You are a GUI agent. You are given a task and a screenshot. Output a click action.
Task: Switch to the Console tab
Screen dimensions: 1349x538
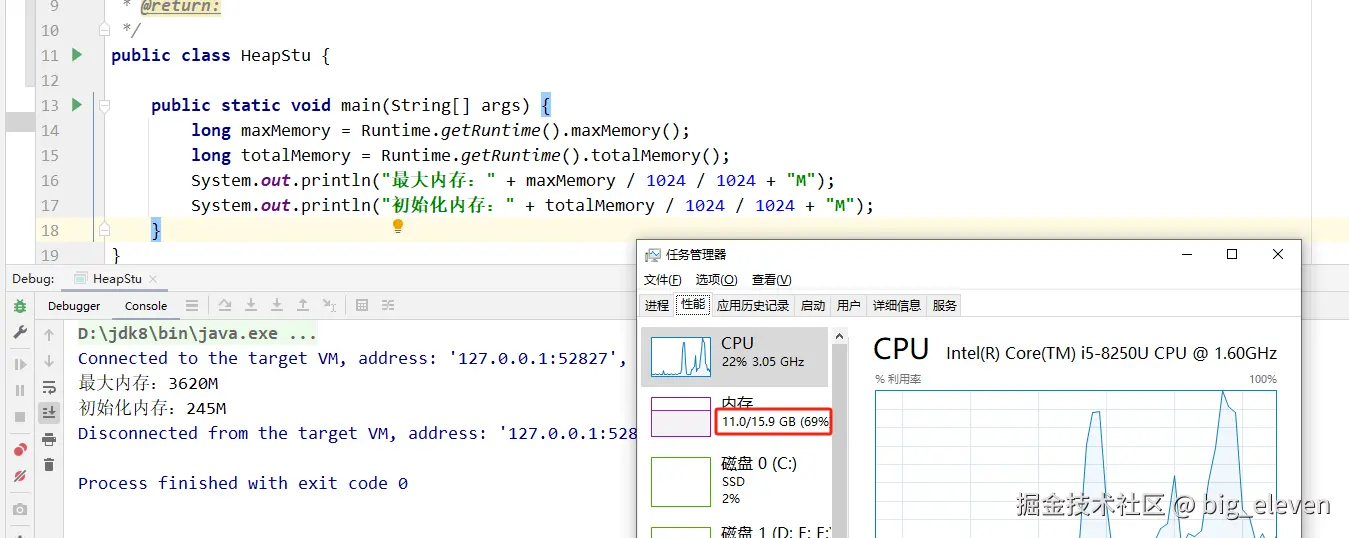[146, 306]
